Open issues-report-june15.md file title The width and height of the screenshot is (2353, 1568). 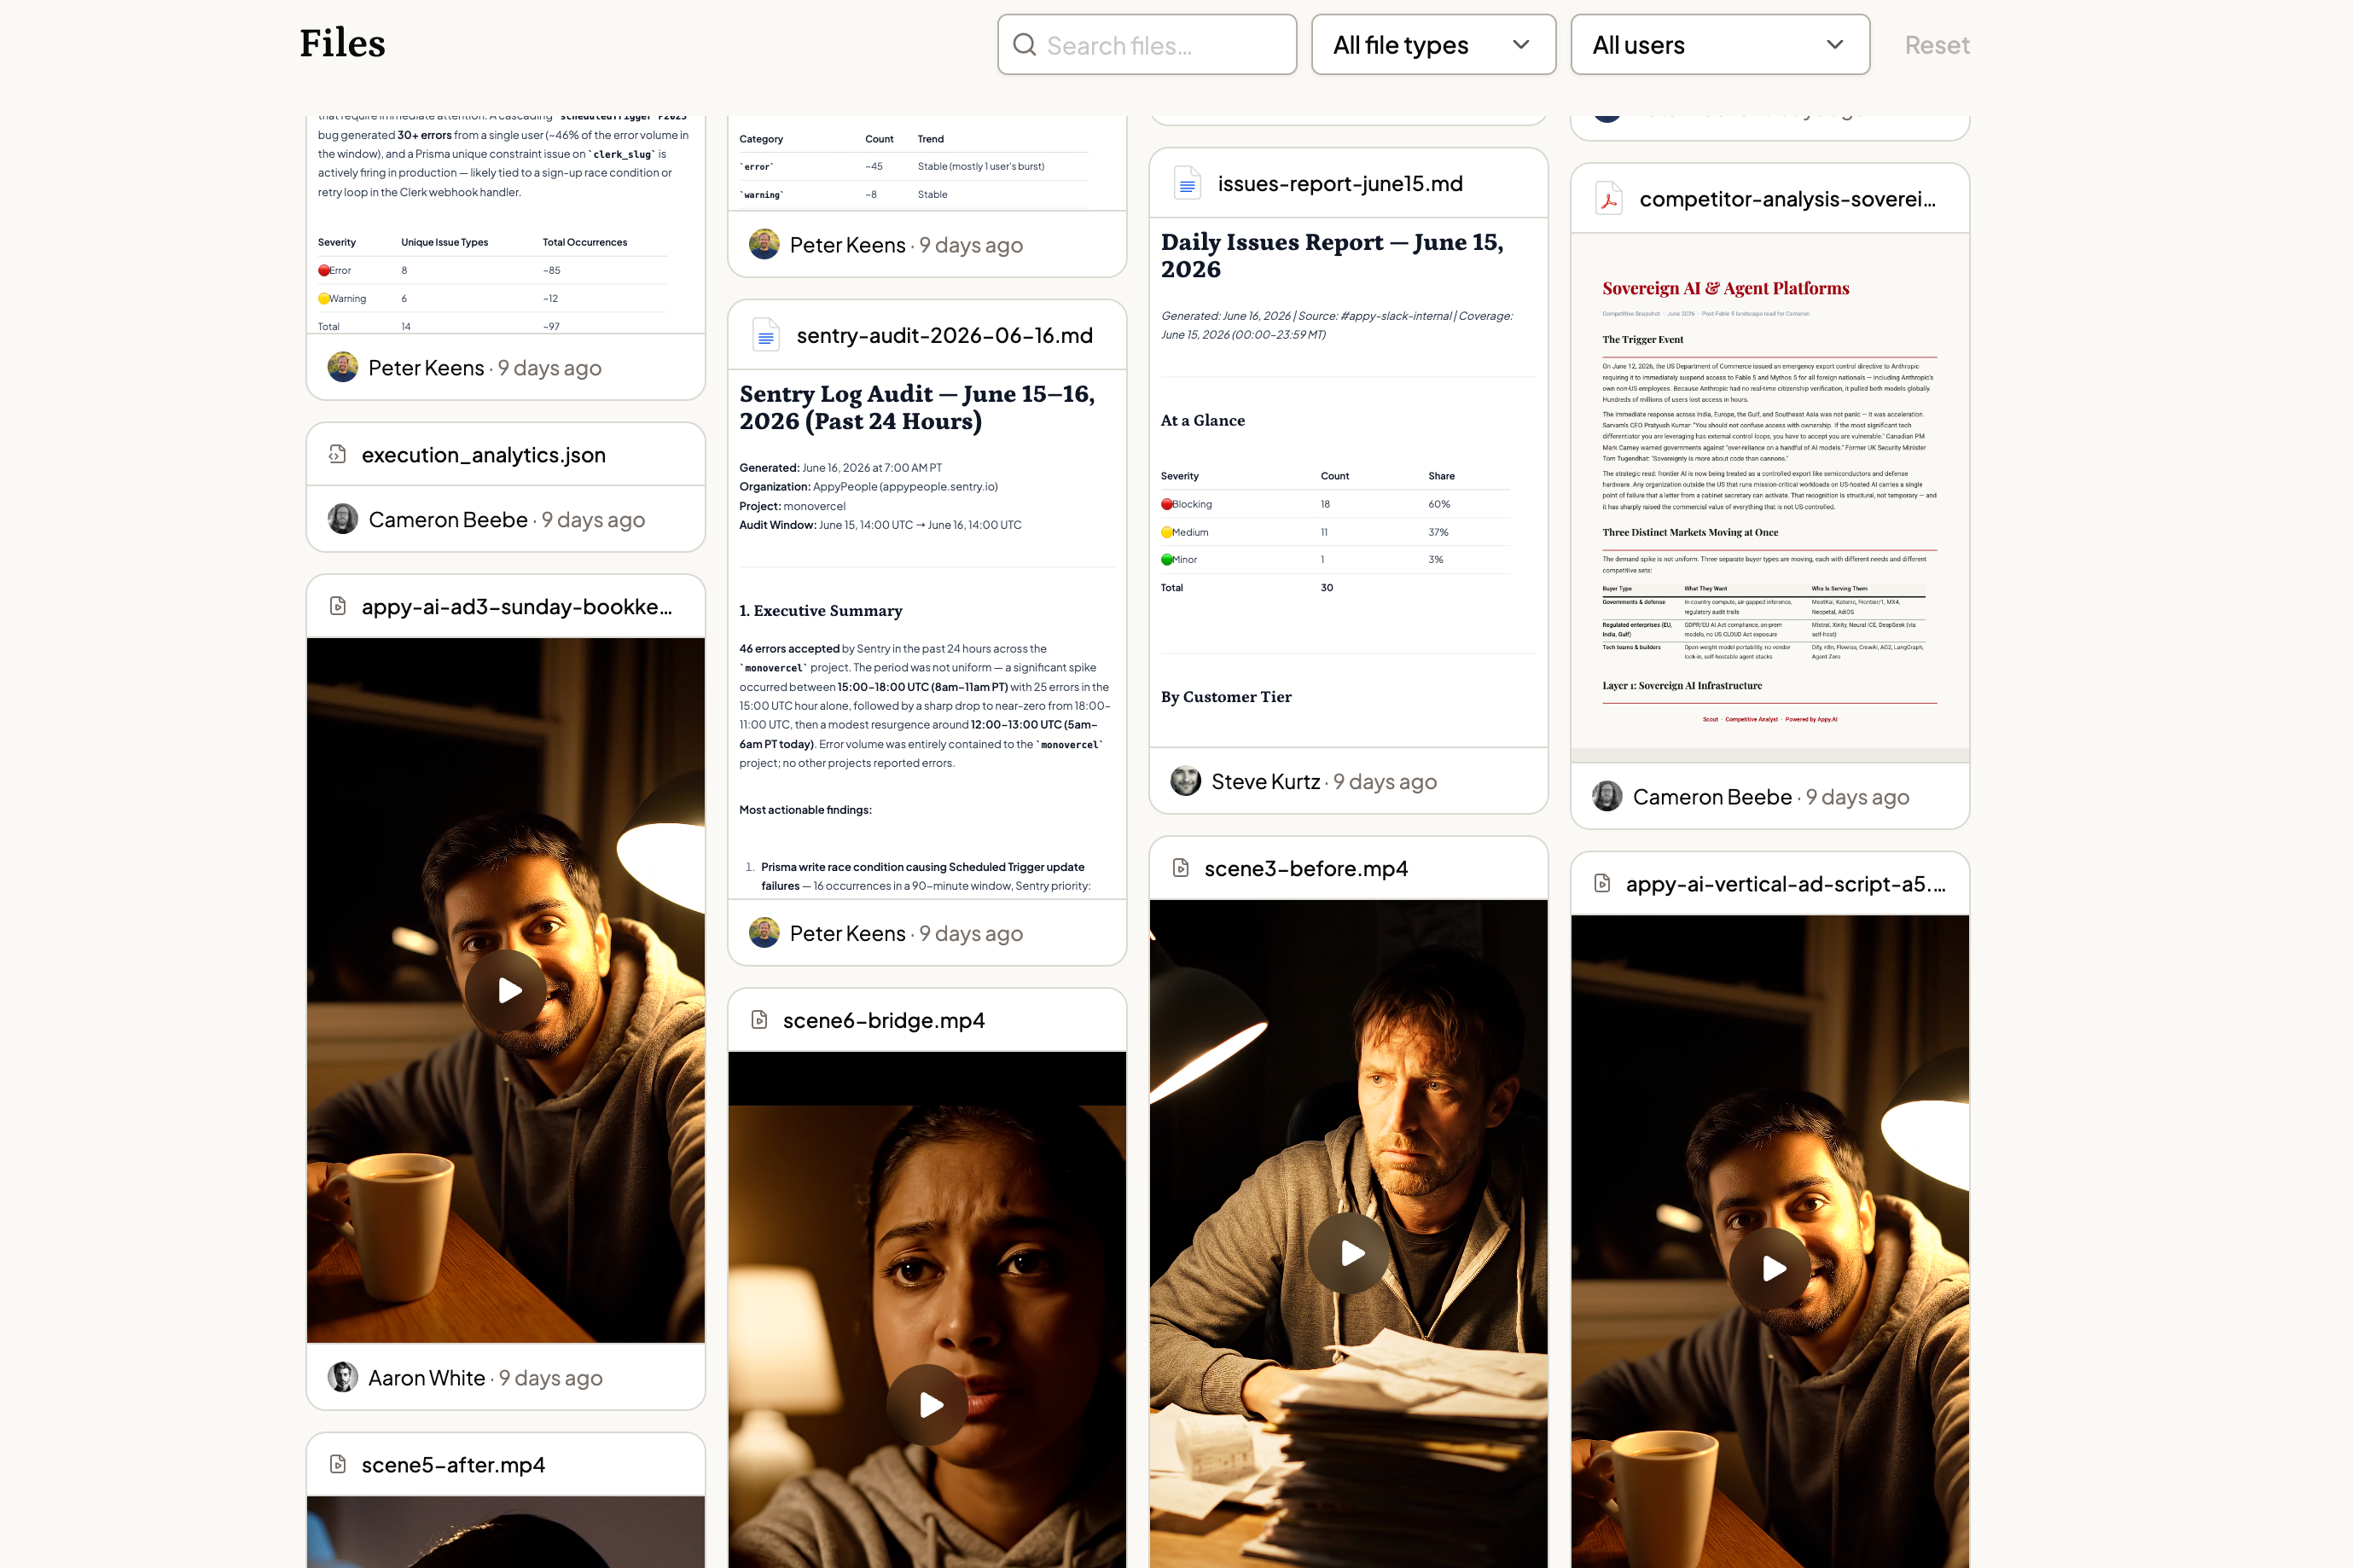[x=1340, y=184]
